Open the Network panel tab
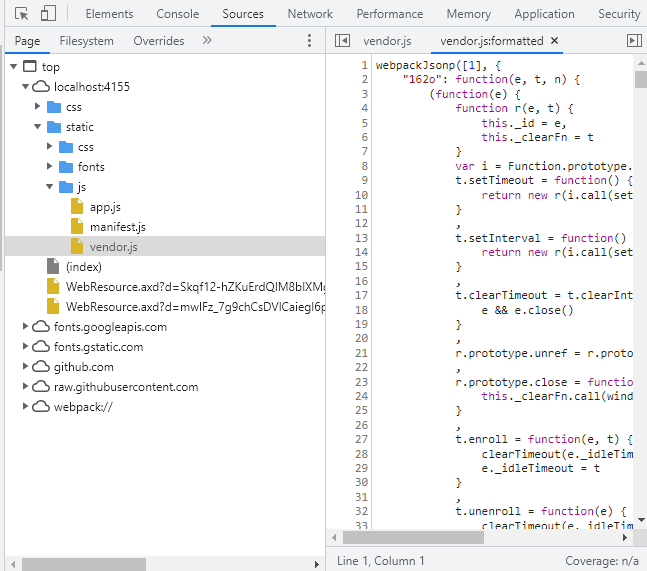647x571 pixels. (310, 14)
